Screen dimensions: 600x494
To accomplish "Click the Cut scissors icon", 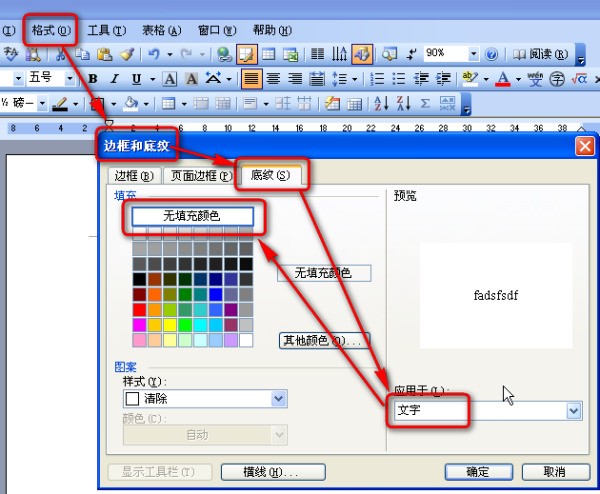I will point(60,54).
